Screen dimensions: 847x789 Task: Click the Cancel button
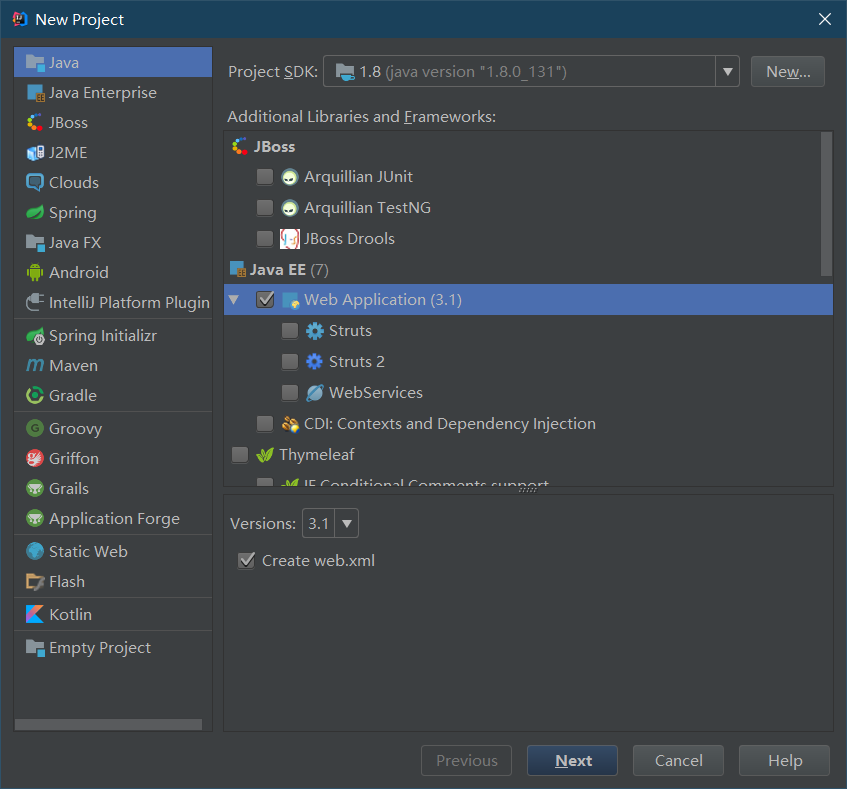[678, 760]
